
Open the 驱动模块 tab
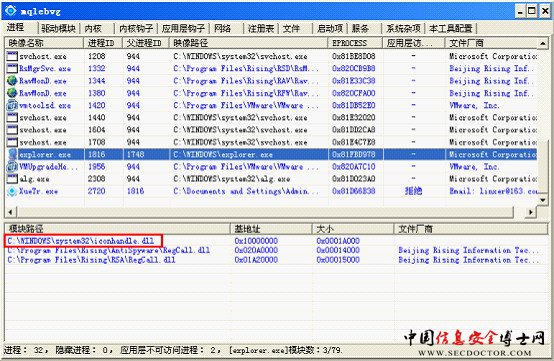pyautogui.click(x=58, y=28)
